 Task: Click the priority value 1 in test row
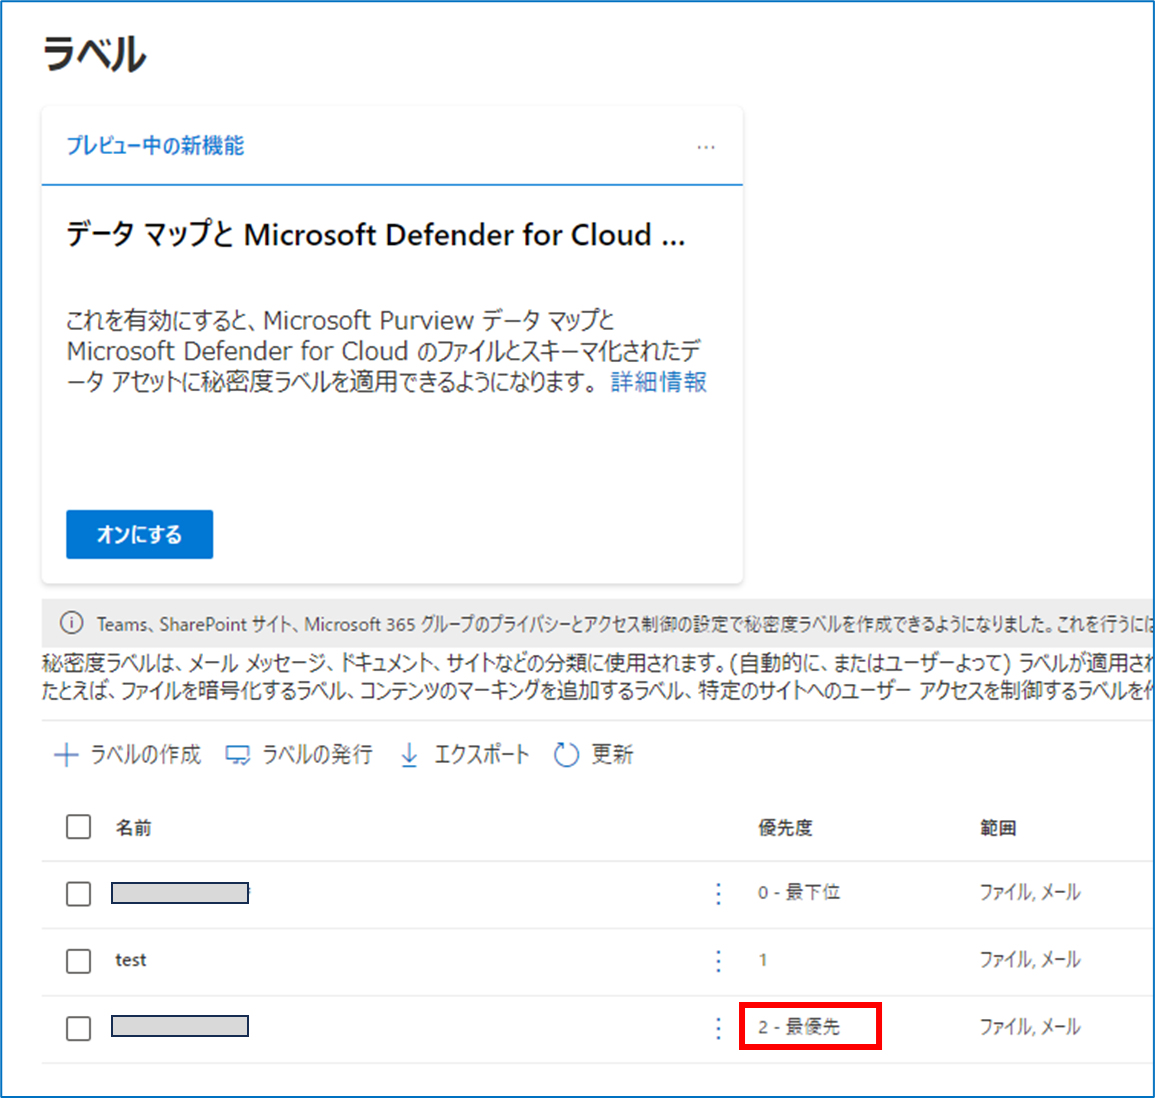pos(762,960)
